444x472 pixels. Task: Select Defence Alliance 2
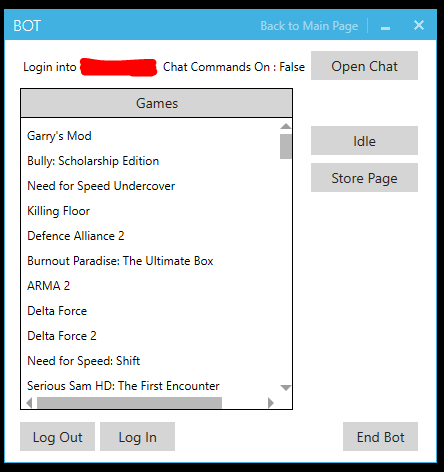76,236
